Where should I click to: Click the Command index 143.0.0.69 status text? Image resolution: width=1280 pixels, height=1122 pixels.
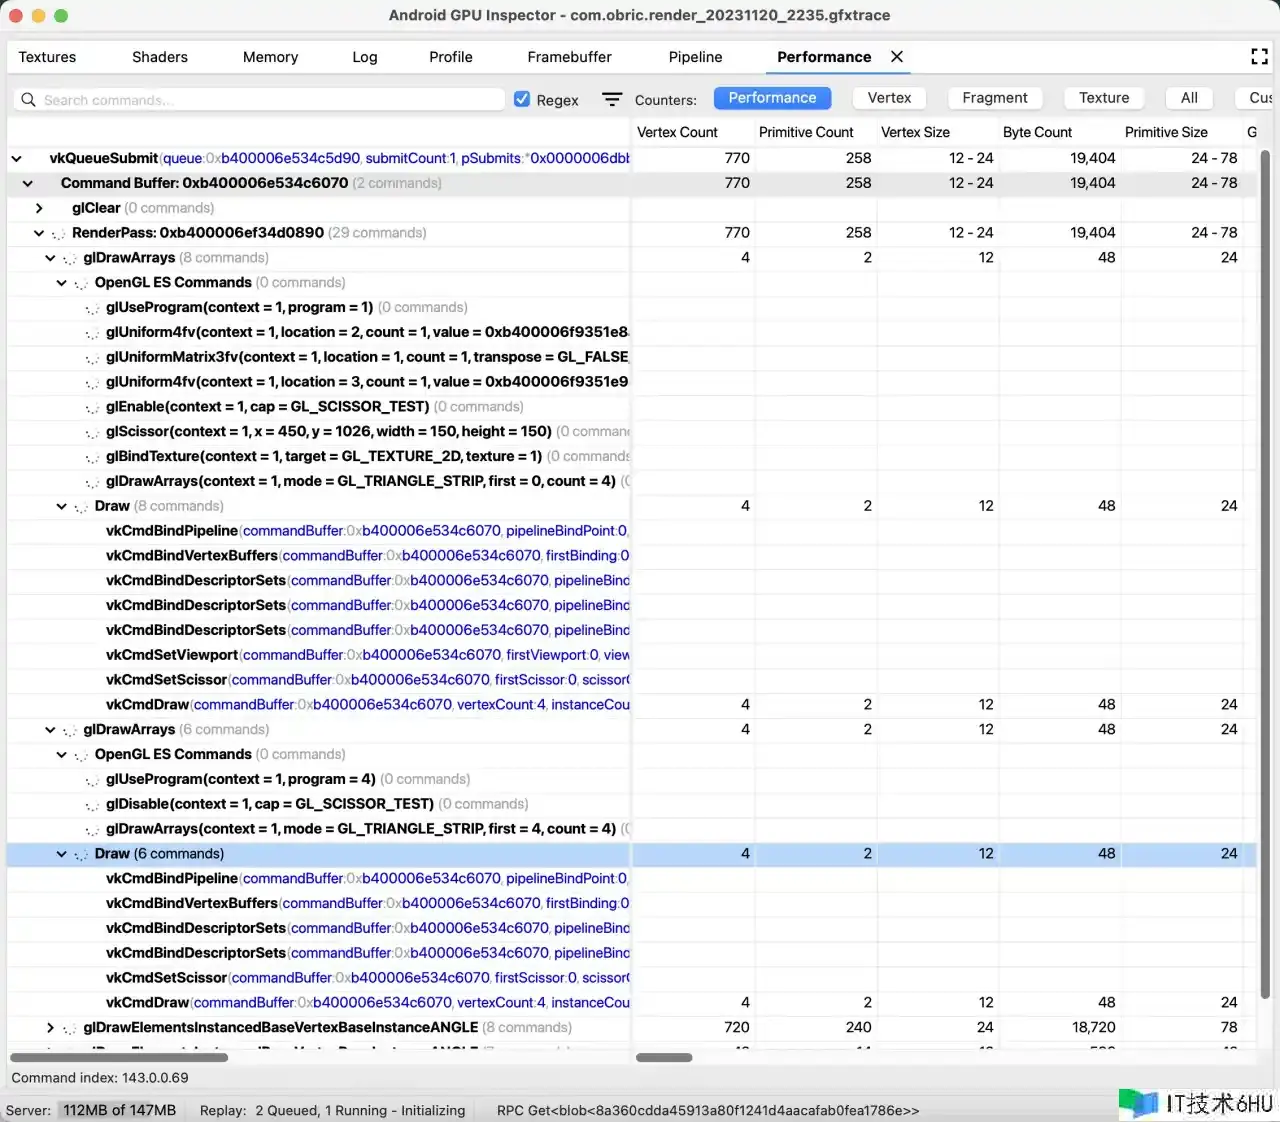(x=100, y=1078)
